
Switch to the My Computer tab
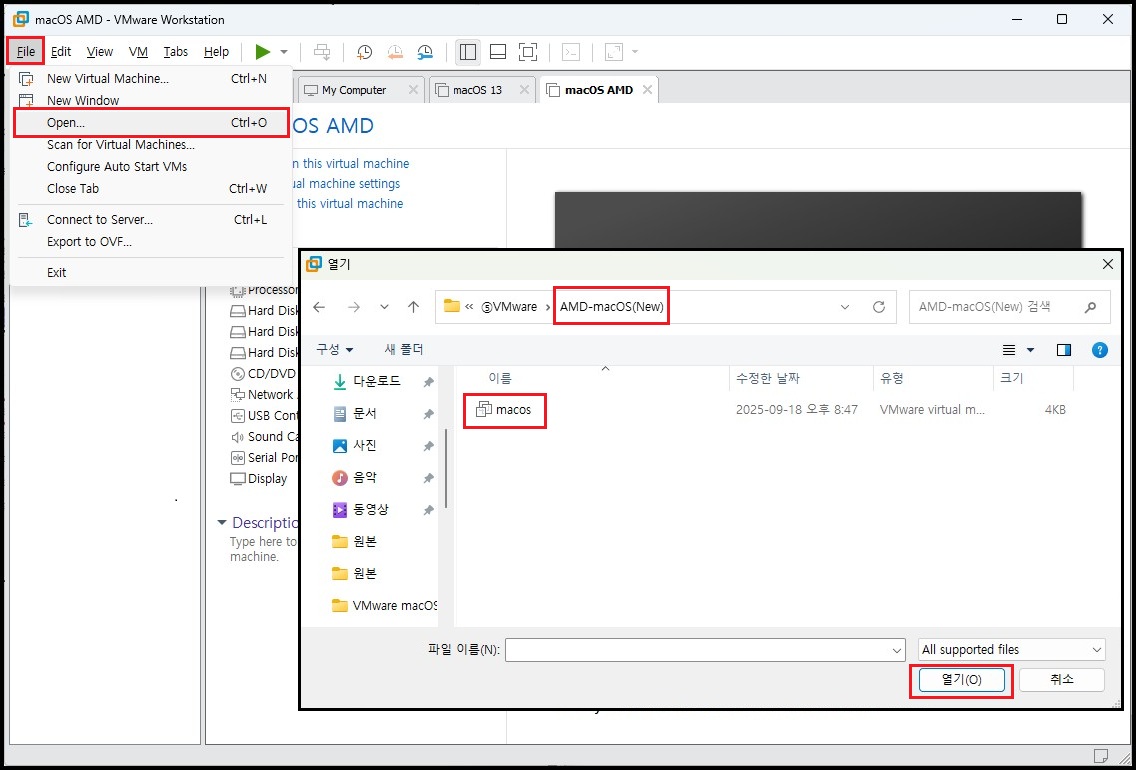click(x=354, y=90)
